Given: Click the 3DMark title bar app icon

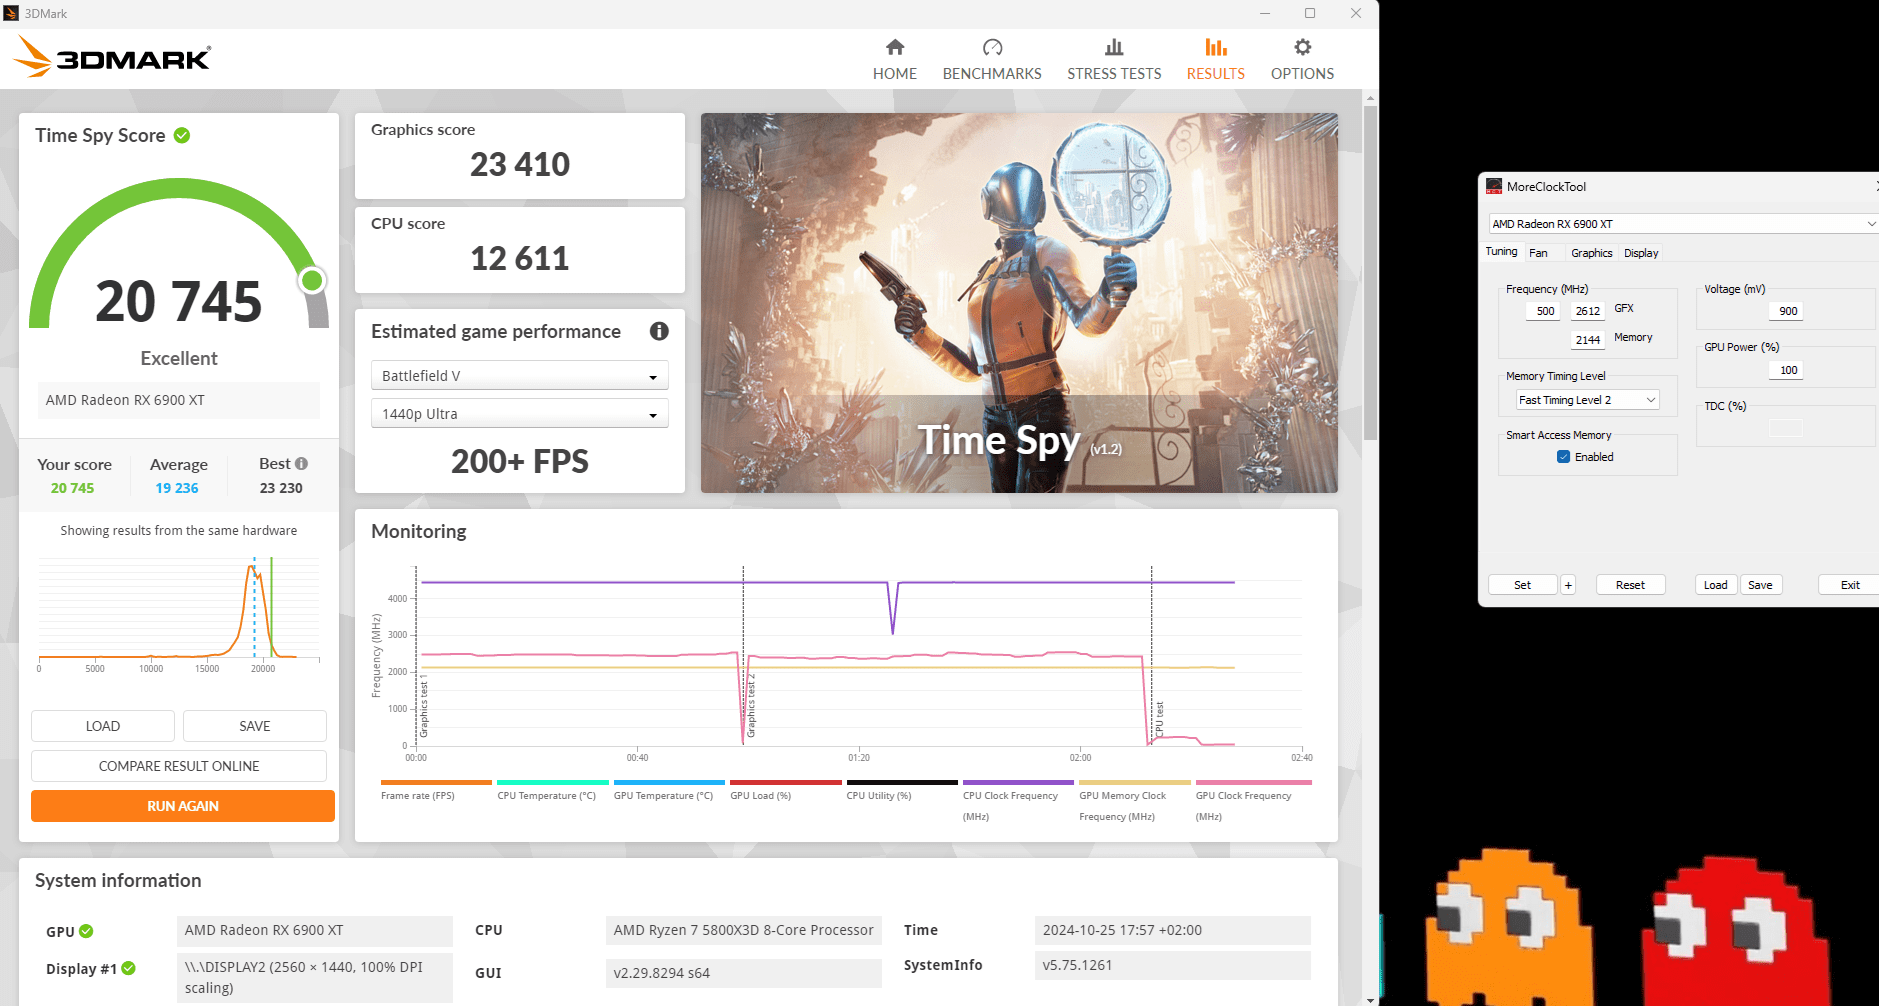Looking at the screenshot, I should (x=11, y=13).
